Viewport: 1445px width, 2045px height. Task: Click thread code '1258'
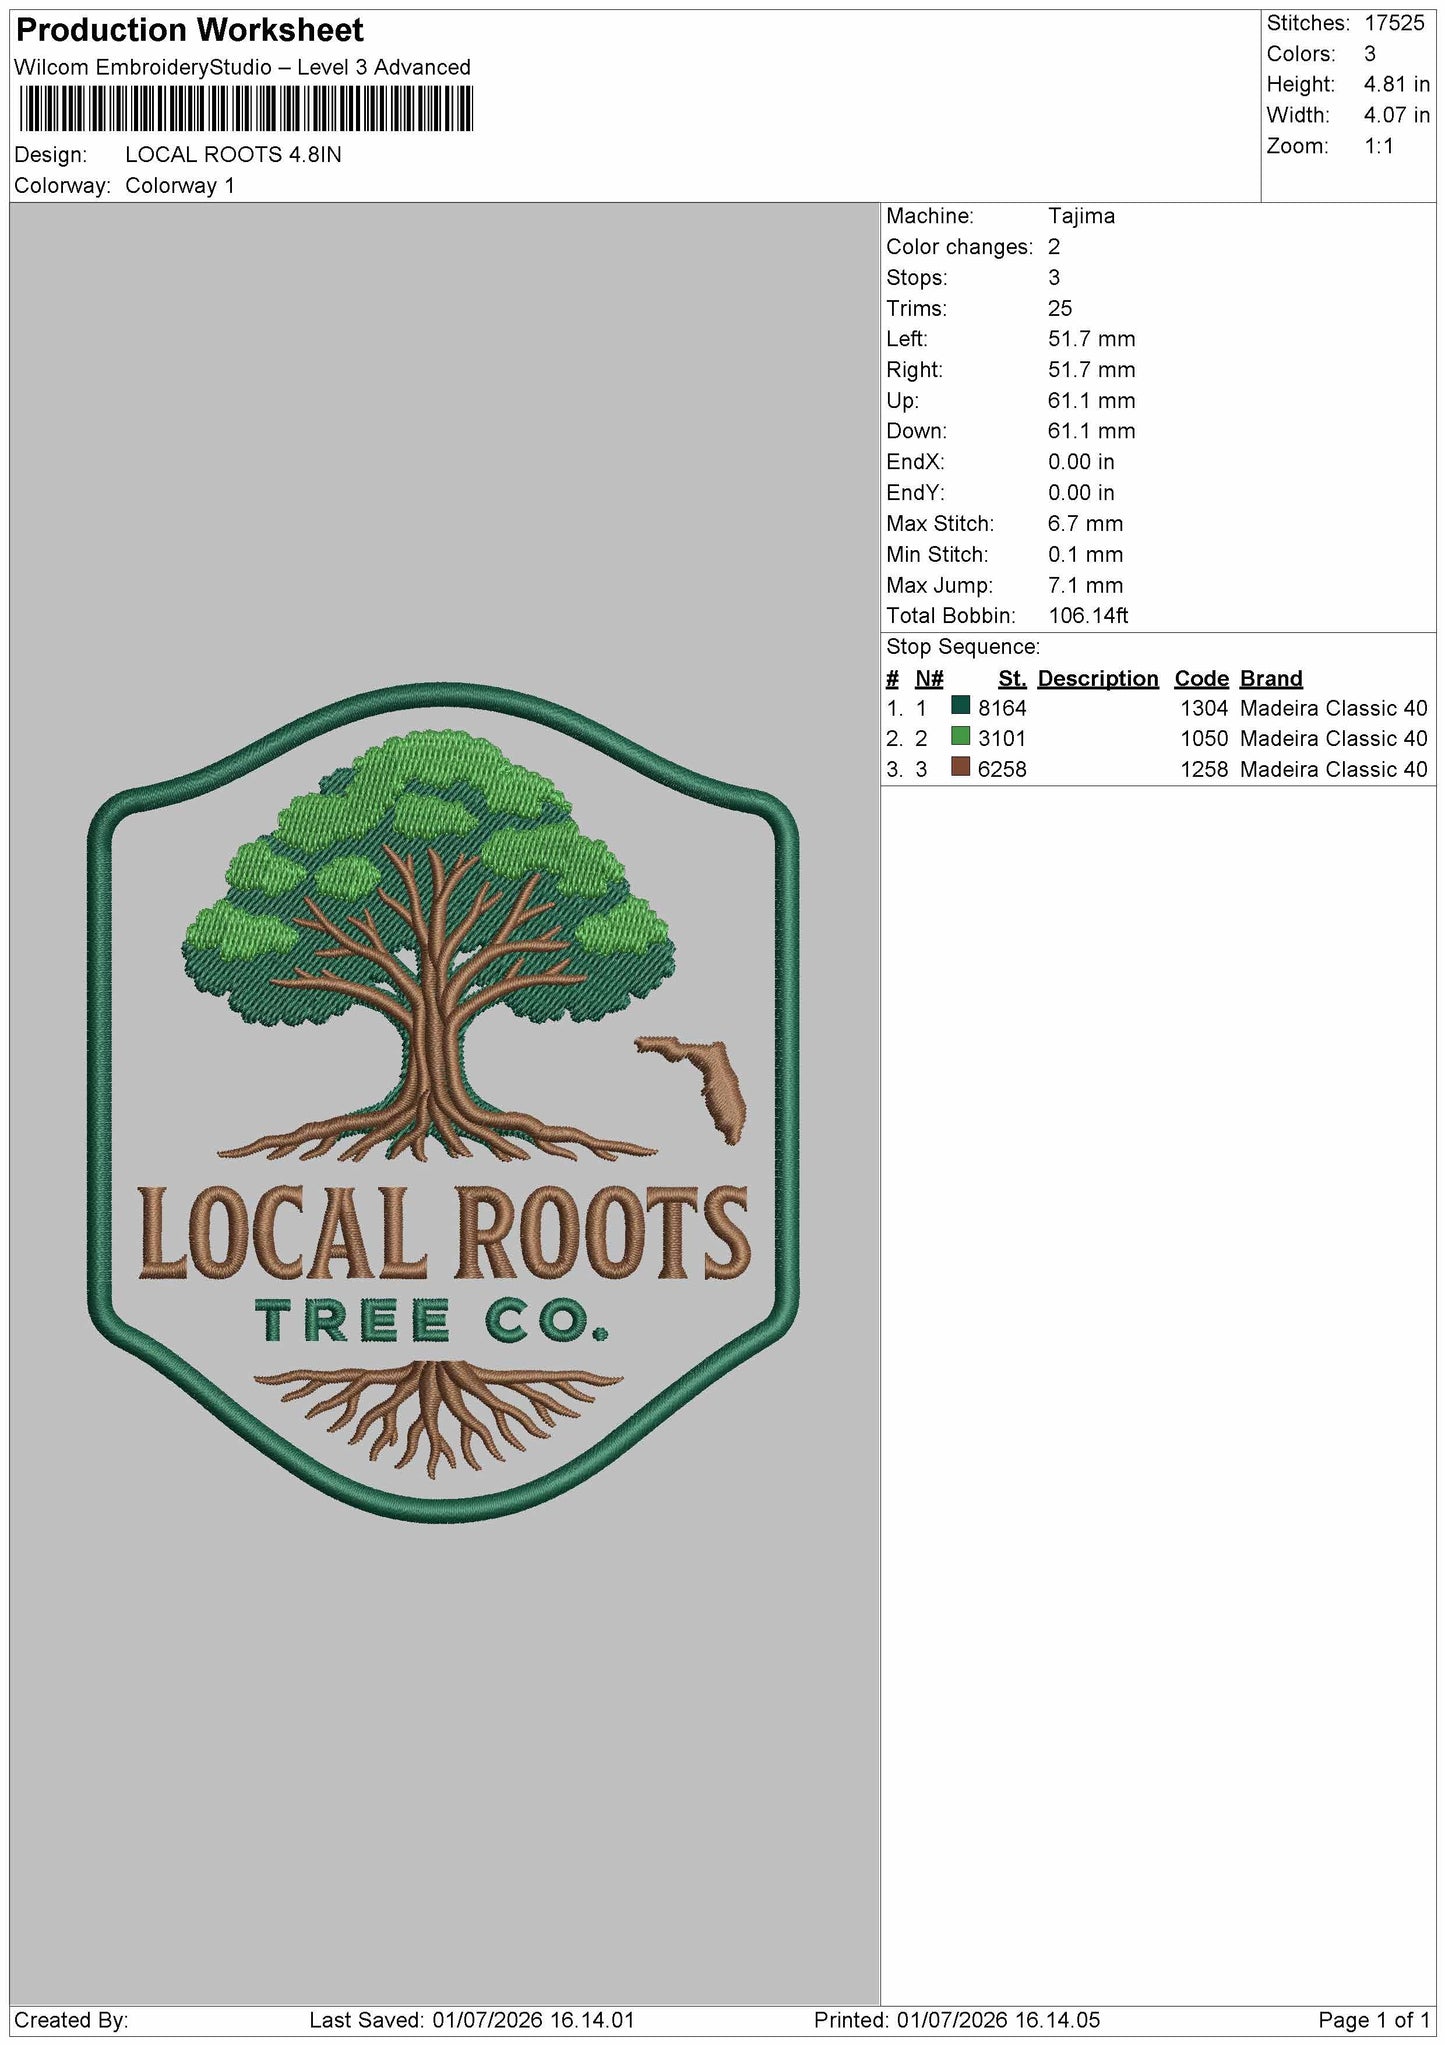pos(1204,769)
